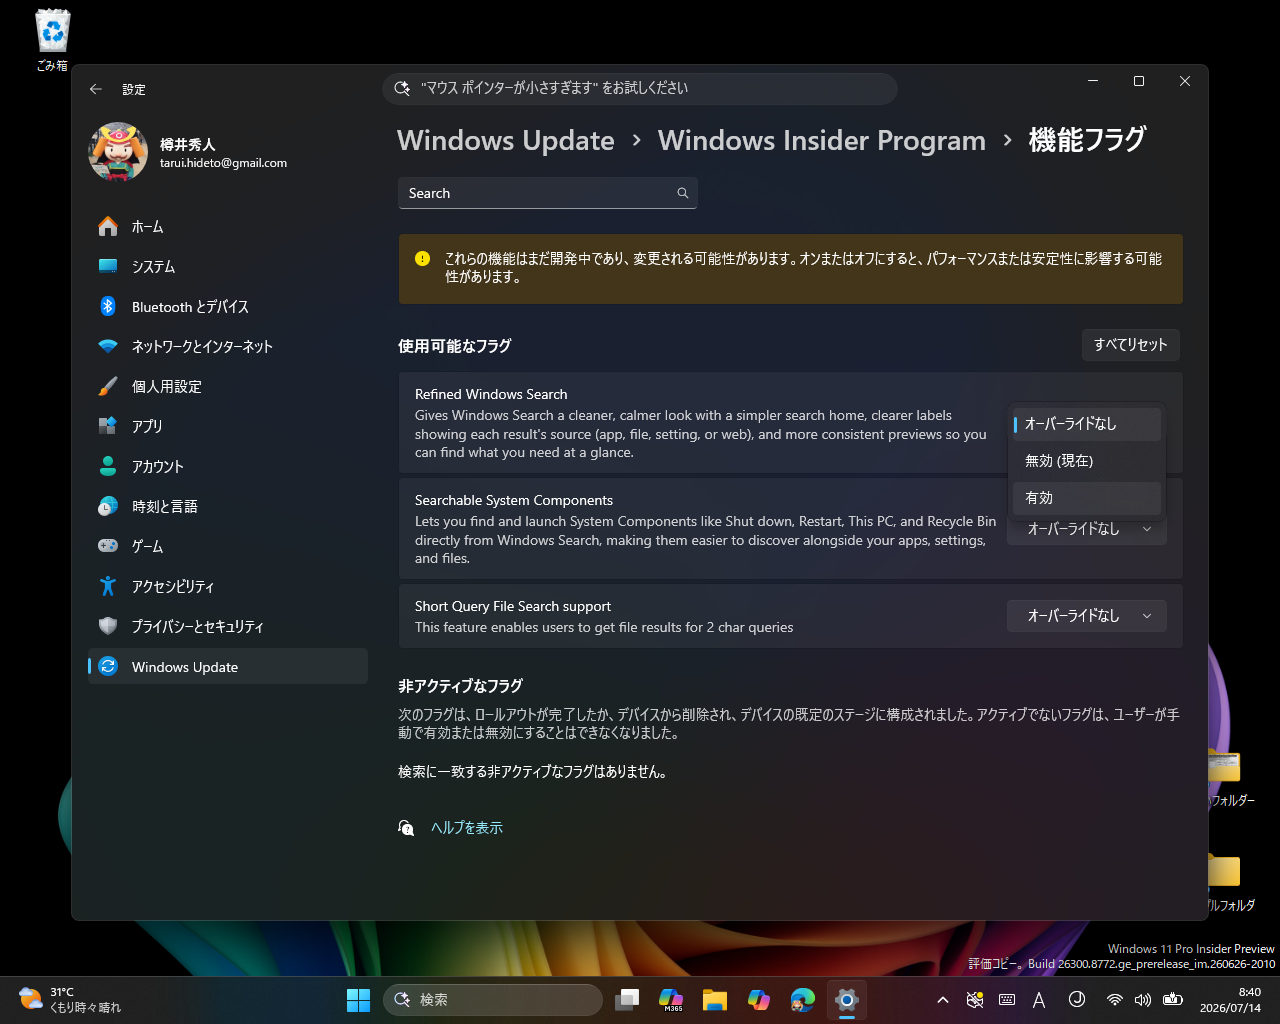Click the Settings gear taskbar icon

pyautogui.click(x=847, y=1000)
